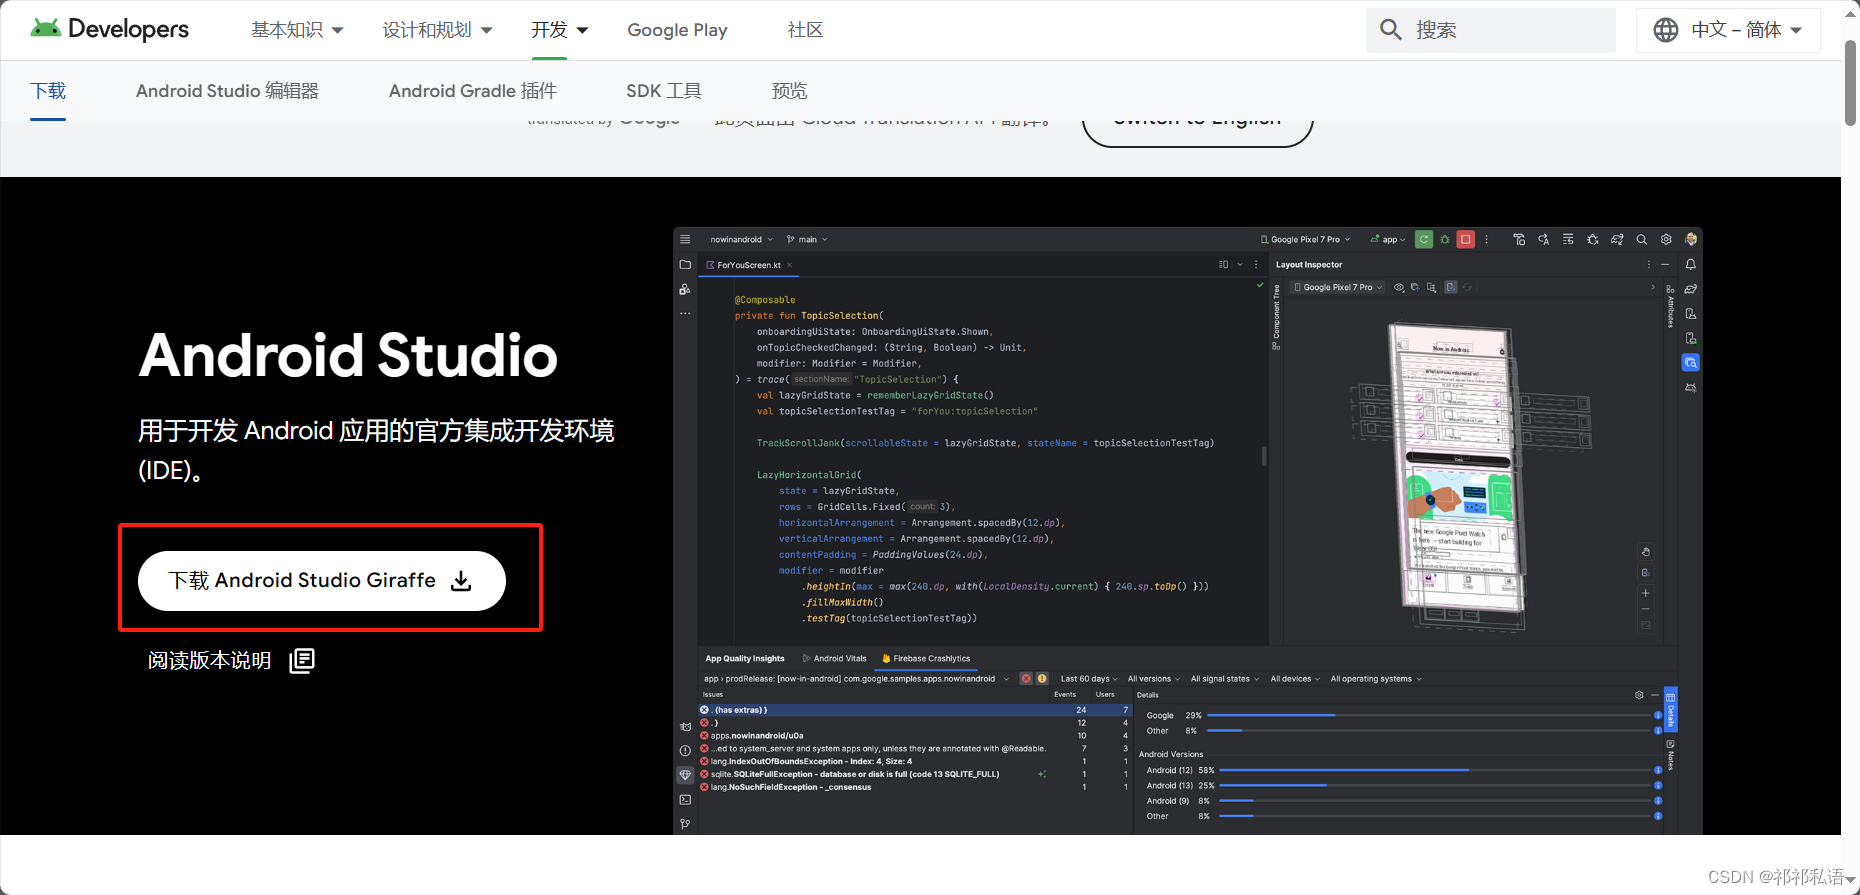Click the page vertical scrollbar
Screen dimensions: 1860x895
(1850, 83)
